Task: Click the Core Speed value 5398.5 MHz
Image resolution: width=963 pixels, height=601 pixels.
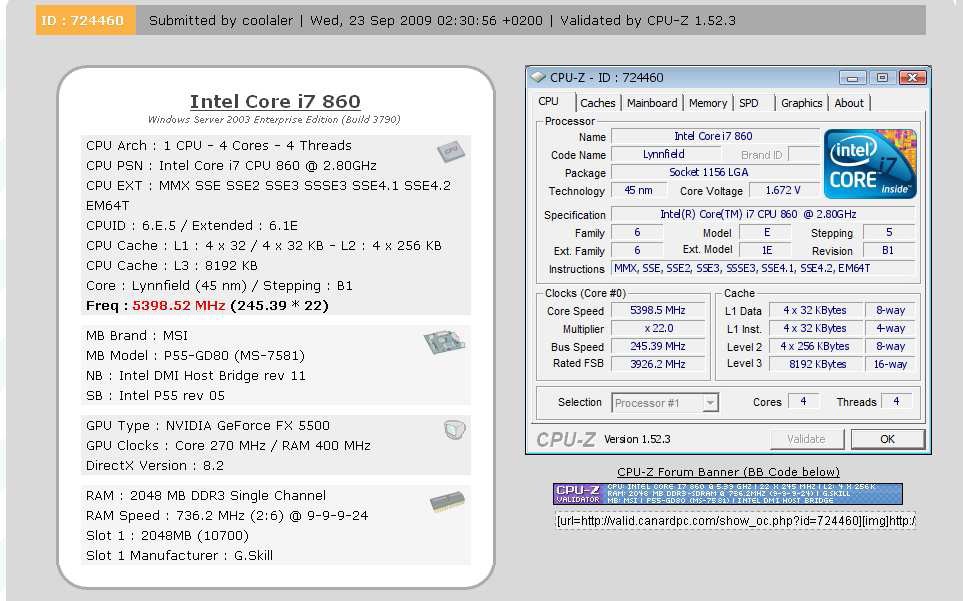Action: (x=658, y=311)
